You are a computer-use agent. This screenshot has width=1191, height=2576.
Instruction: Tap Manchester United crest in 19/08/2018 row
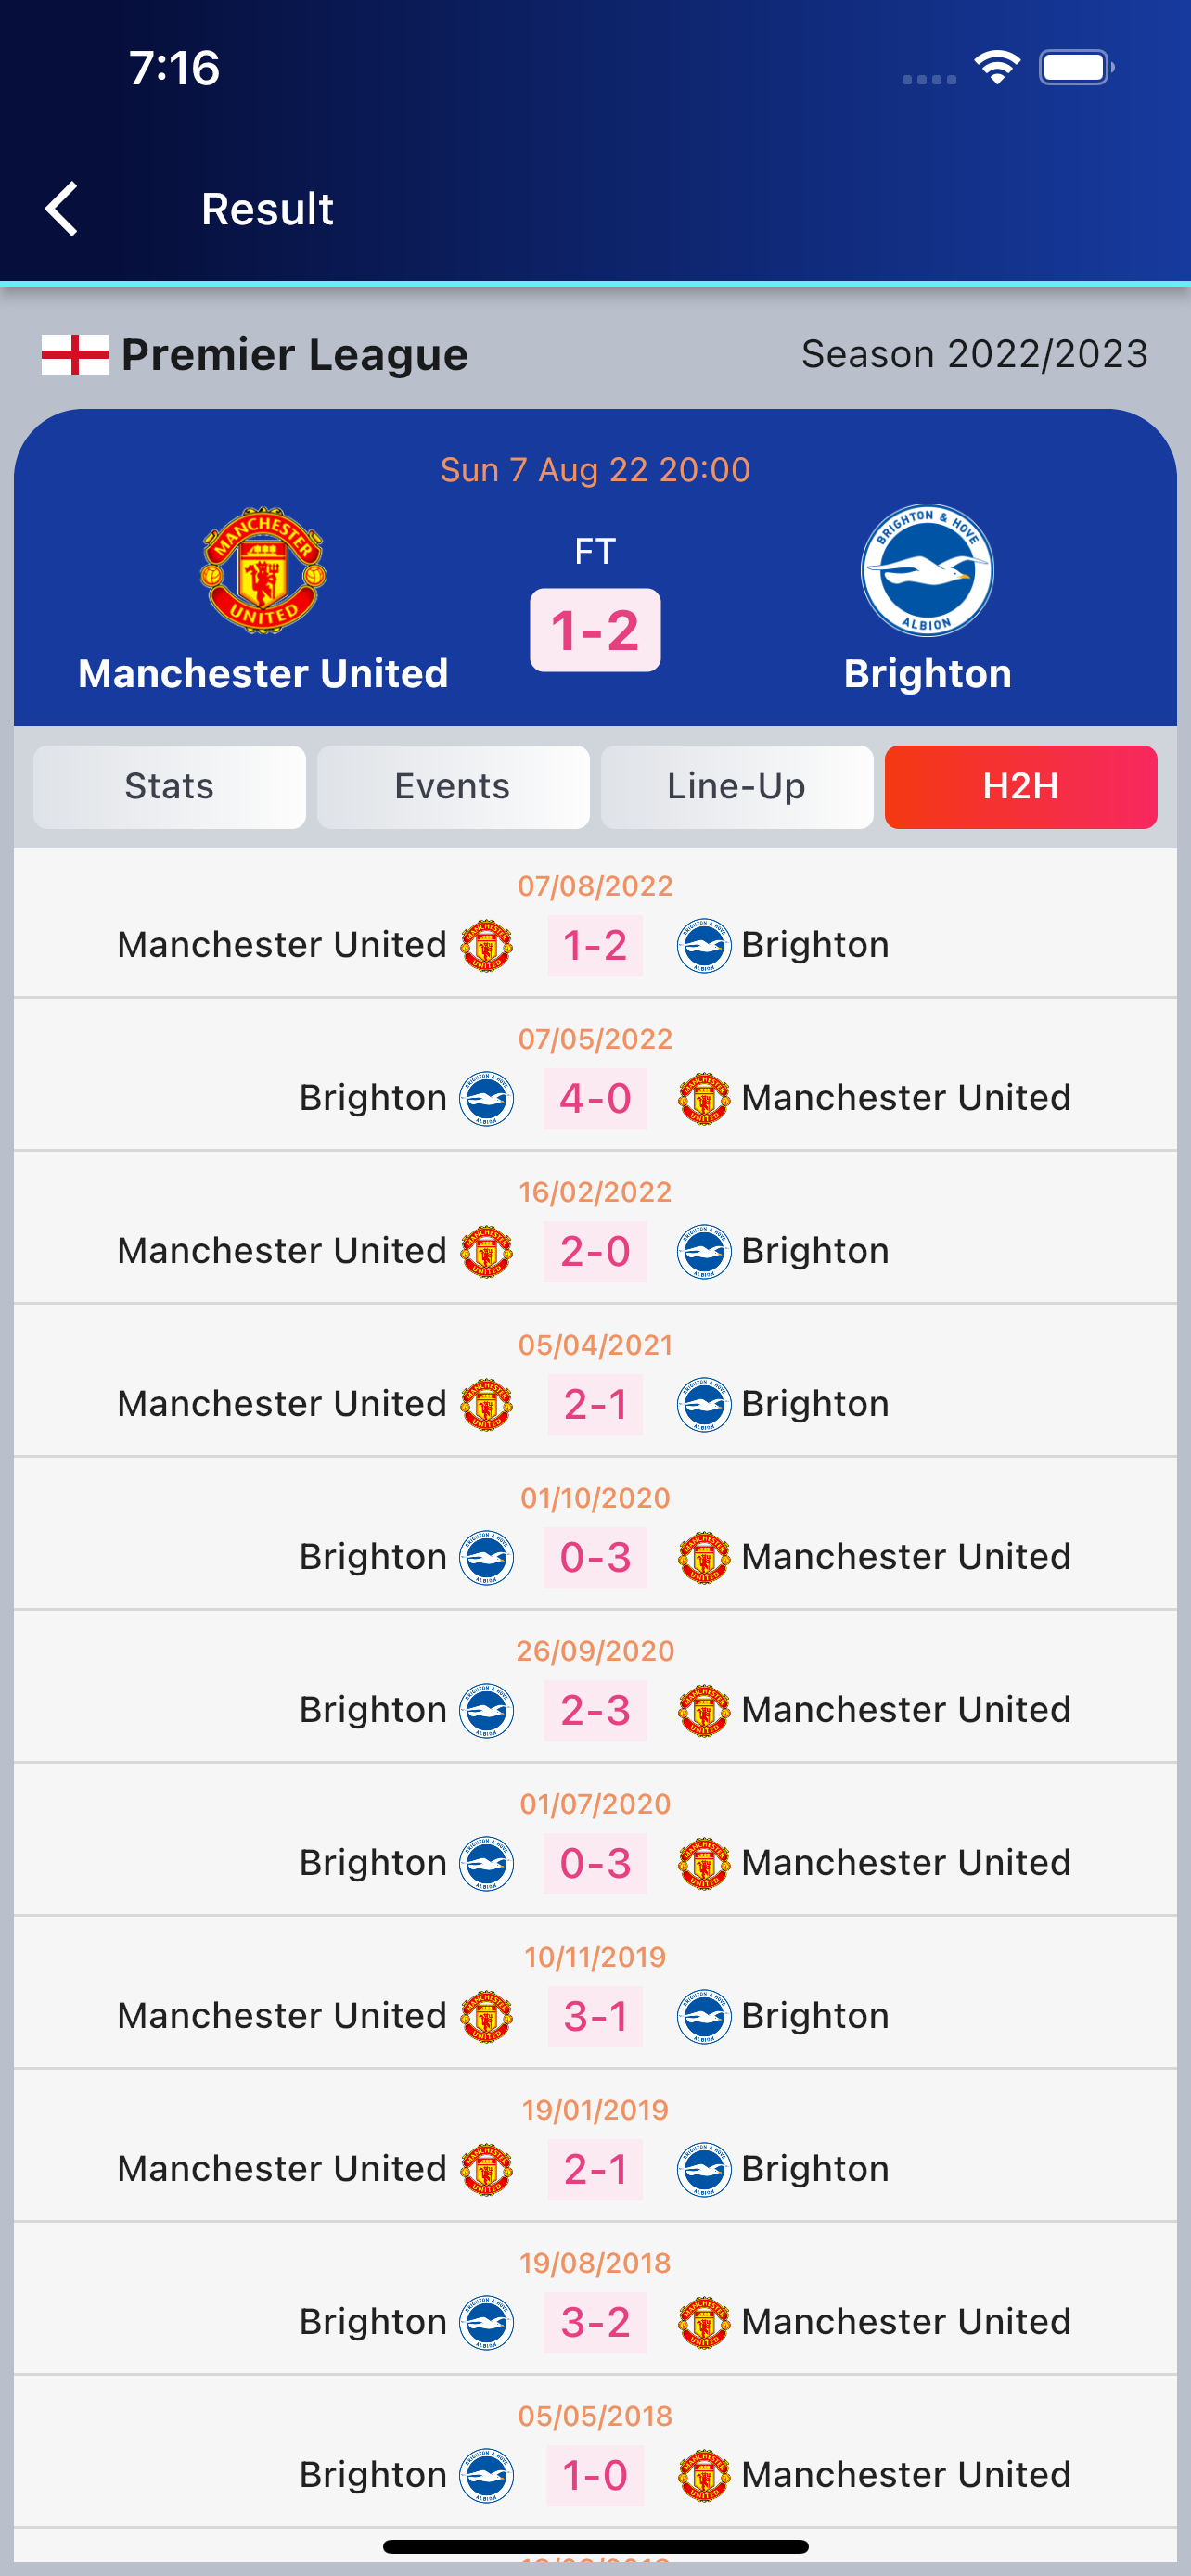point(704,2322)
